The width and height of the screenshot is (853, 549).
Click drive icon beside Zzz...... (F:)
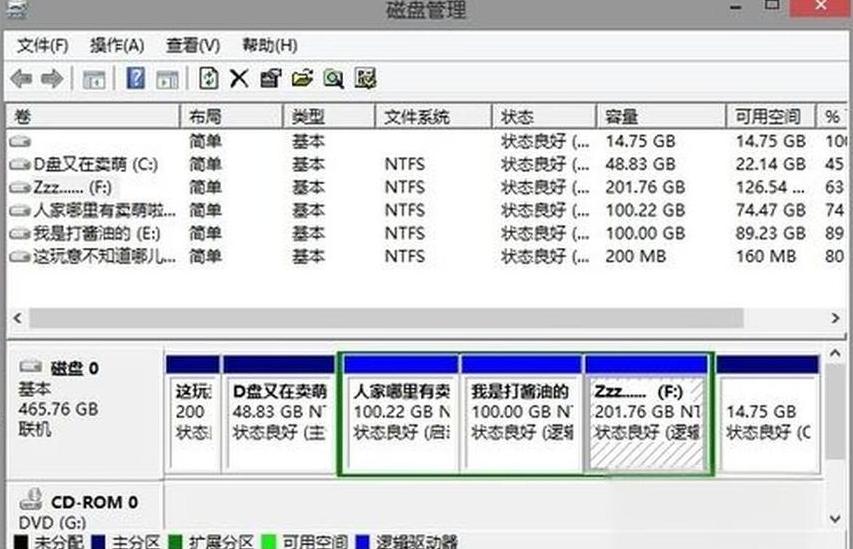20,188
